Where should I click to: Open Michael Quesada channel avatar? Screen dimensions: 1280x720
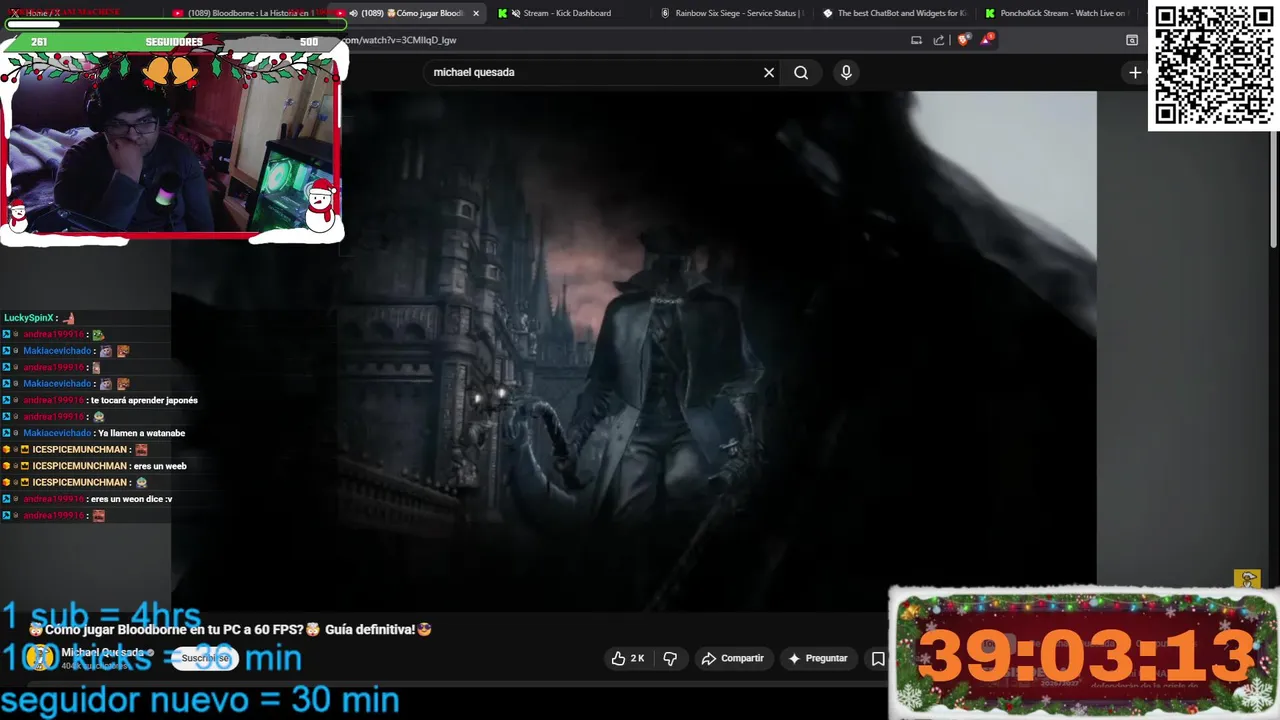tap(40, 657)
